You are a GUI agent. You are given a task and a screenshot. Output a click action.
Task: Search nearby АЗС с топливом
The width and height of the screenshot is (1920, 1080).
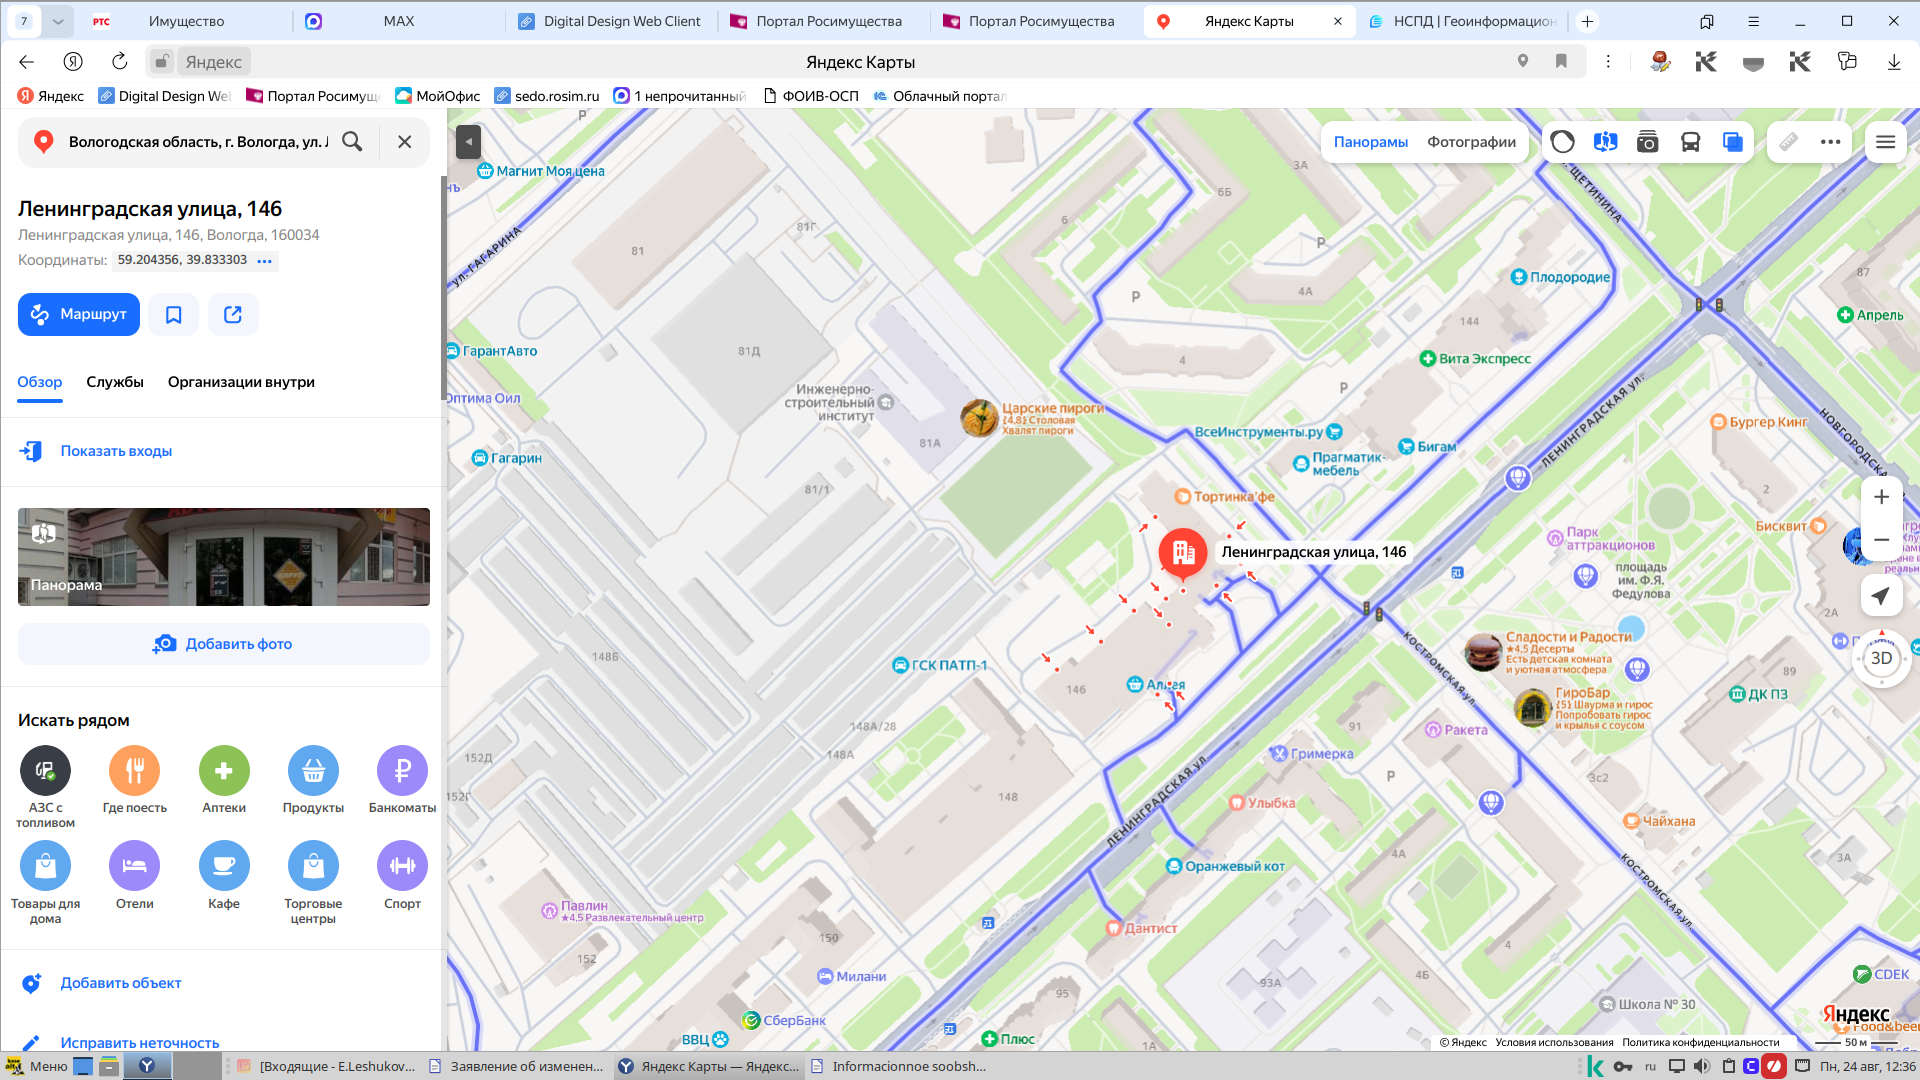[x=45, y=787]
